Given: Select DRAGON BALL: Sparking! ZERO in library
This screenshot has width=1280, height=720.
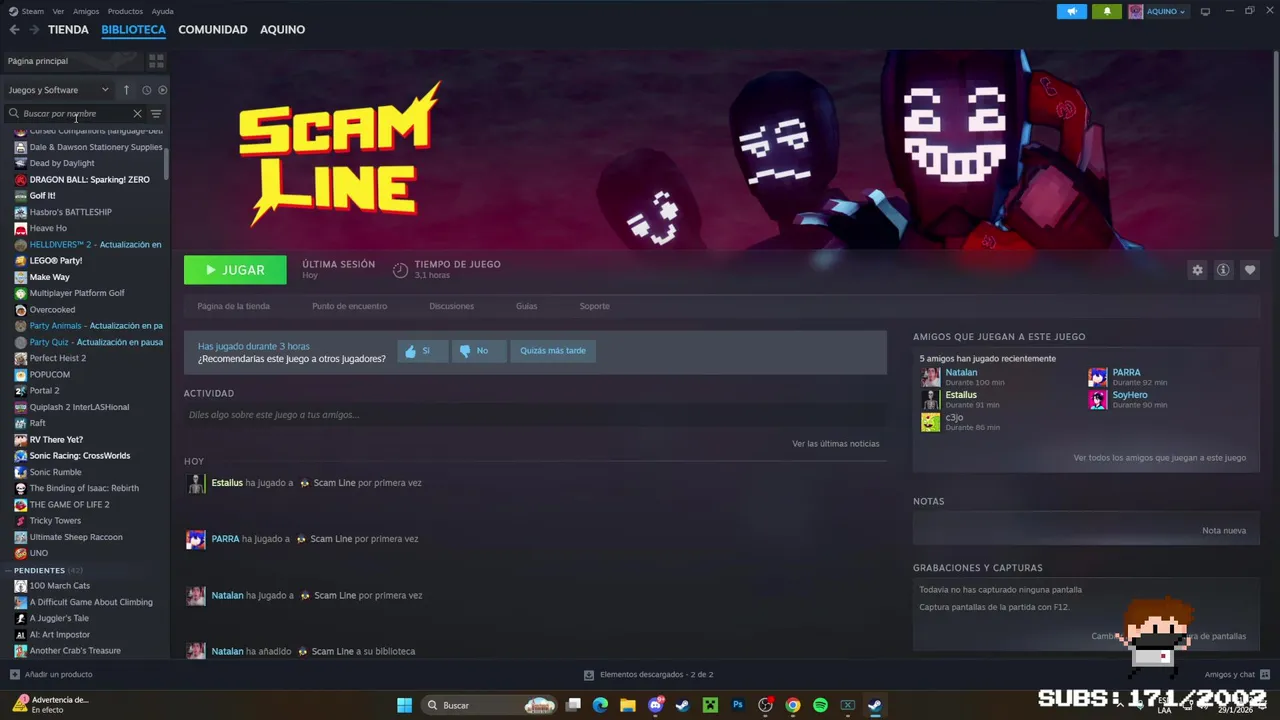Looking at the screenshot, I should 89,180.
